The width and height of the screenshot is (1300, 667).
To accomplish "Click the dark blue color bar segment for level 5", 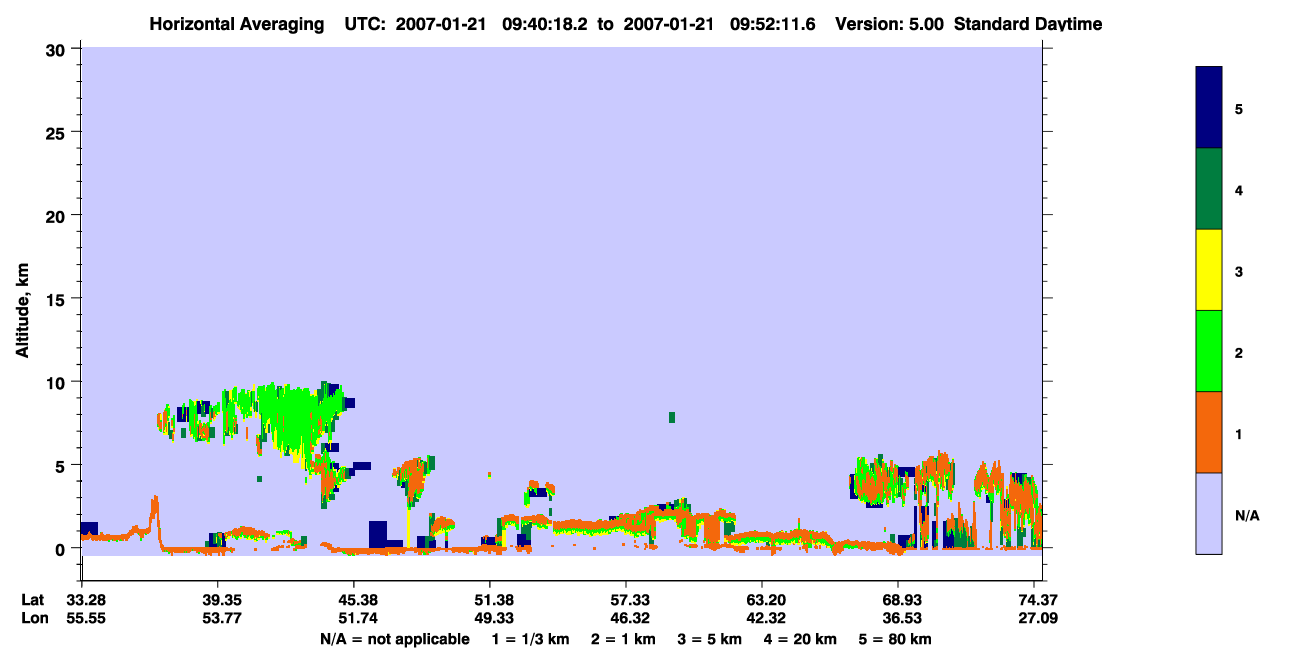I will (x=1209, y=107).
